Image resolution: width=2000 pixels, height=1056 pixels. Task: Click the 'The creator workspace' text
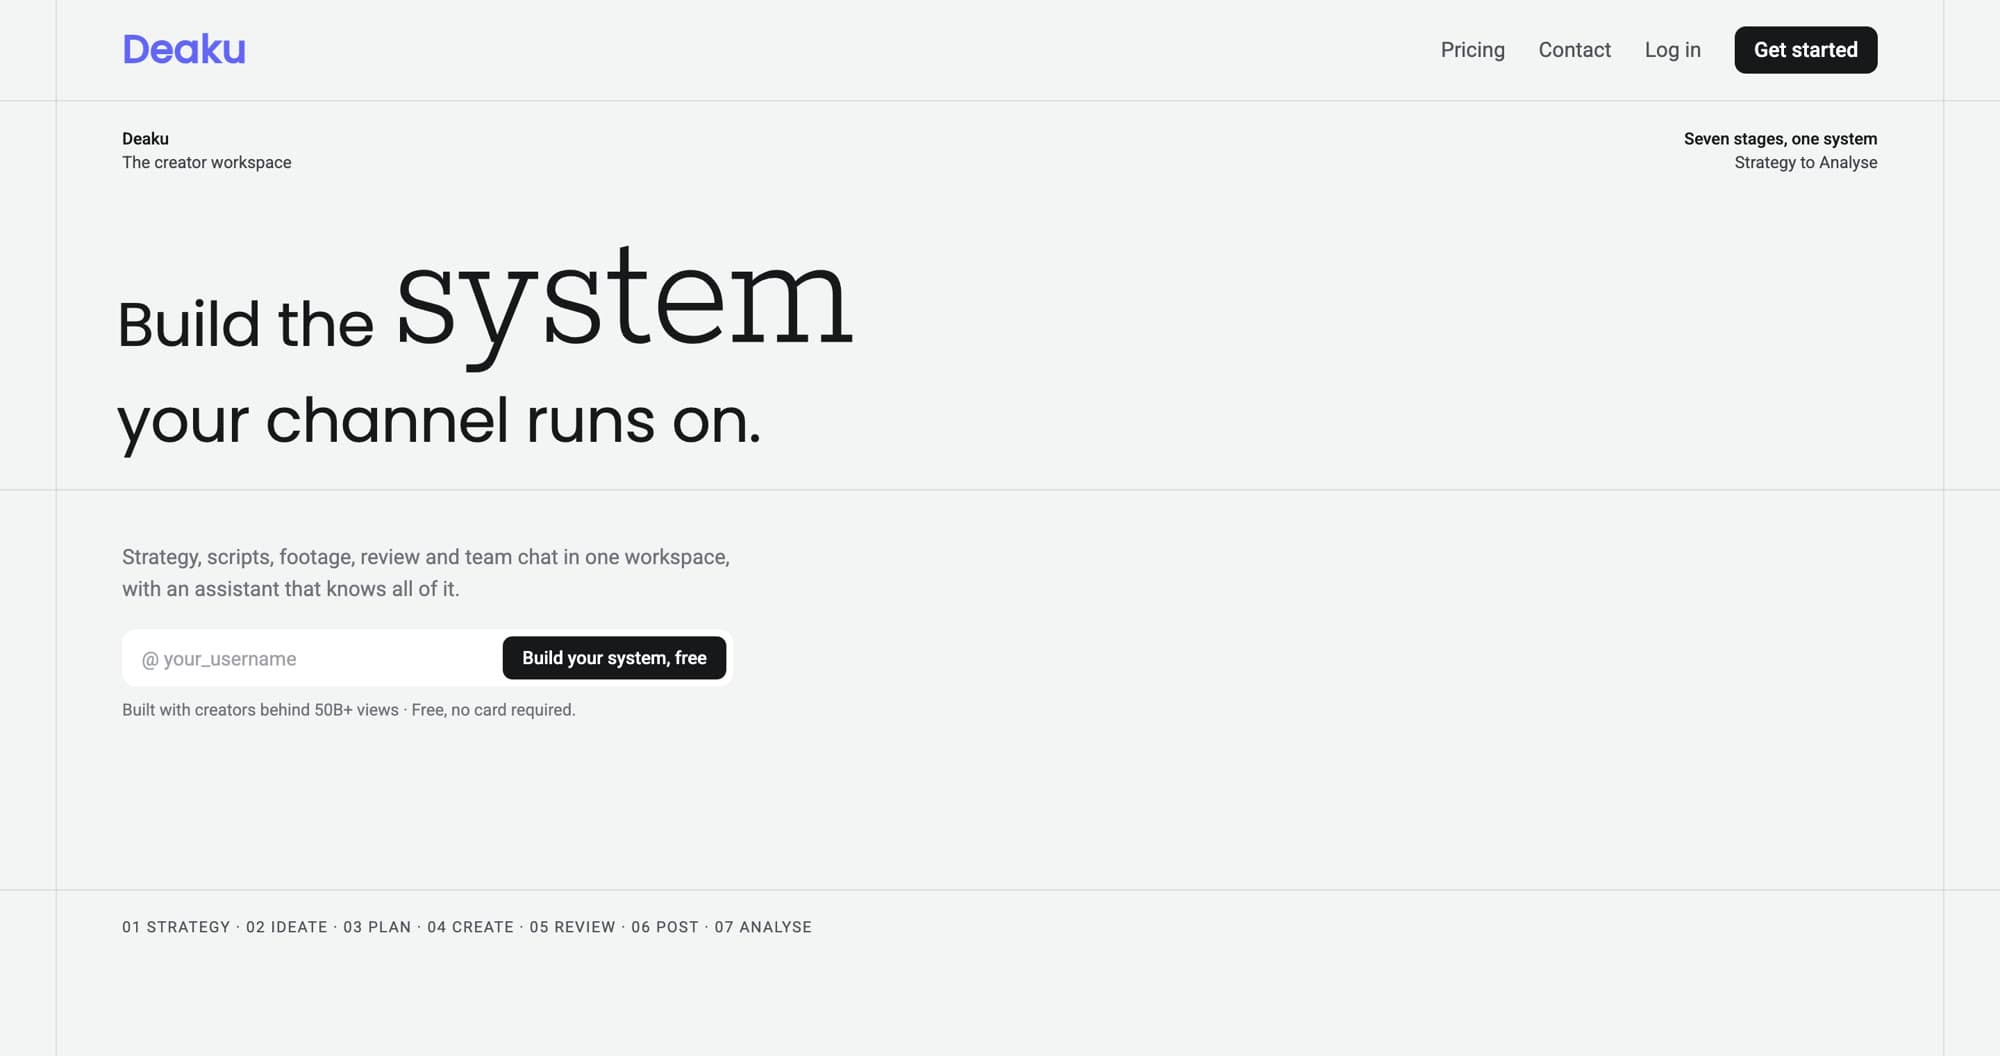[x=207, y=162]
